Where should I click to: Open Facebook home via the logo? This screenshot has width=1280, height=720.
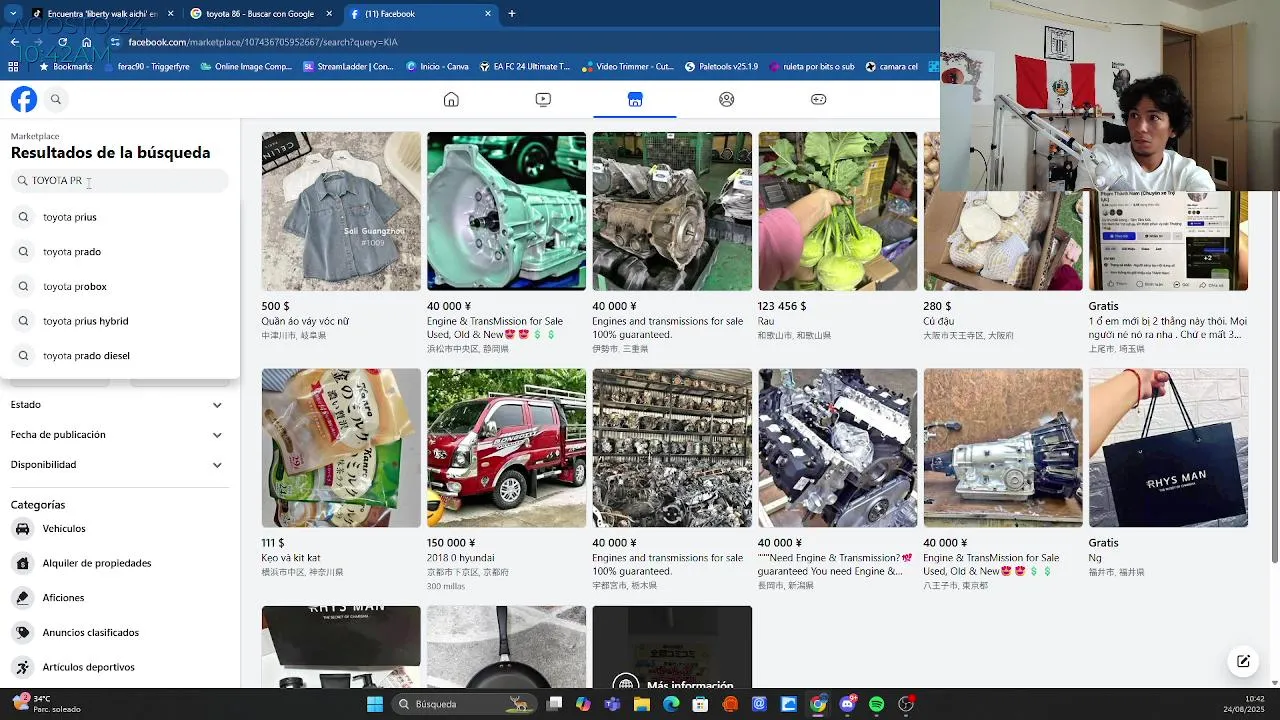point(24,99)
